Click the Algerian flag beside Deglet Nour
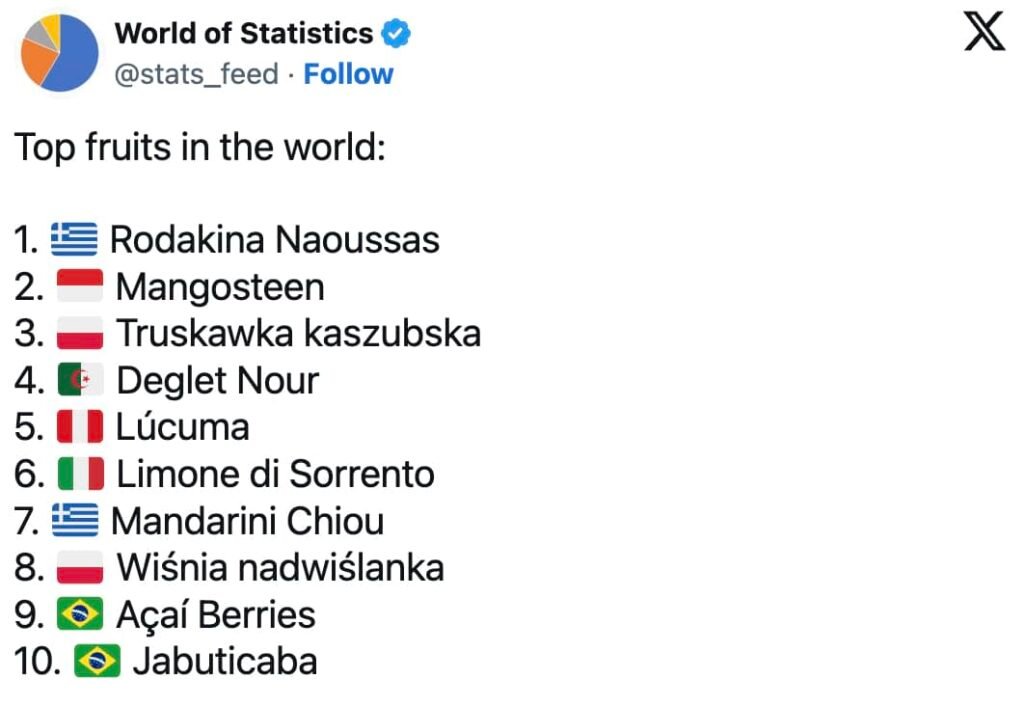The width and height of the screenshot is (1024, 706). coord(80,381)
